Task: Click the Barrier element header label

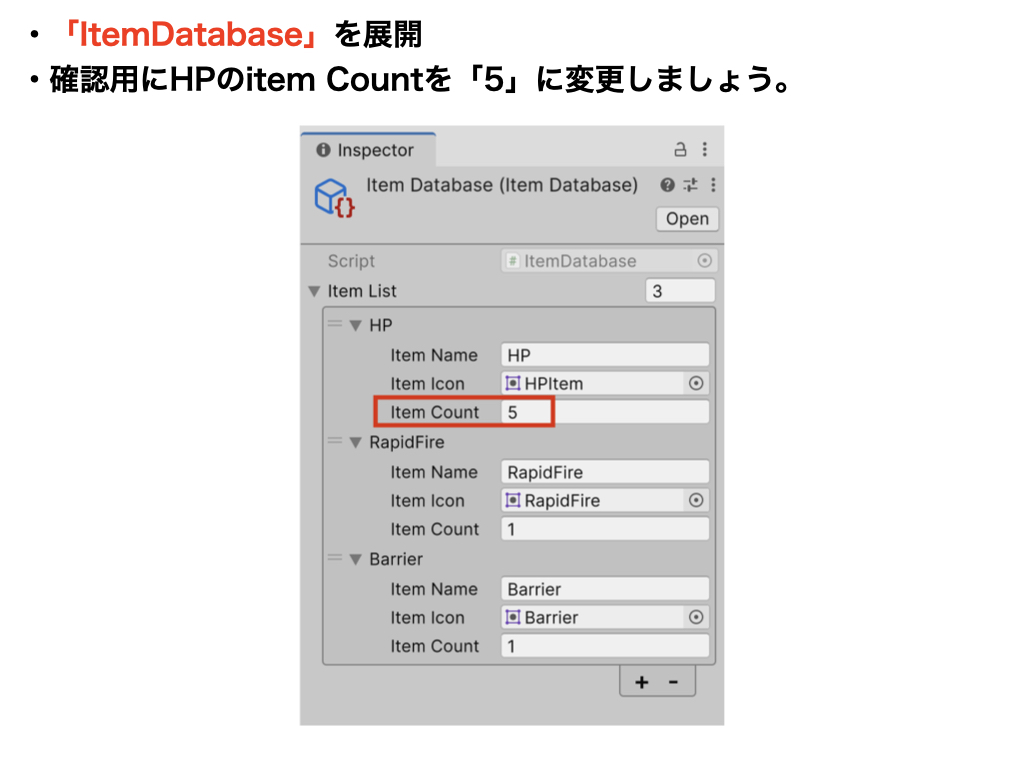Action: coord(396,559)
